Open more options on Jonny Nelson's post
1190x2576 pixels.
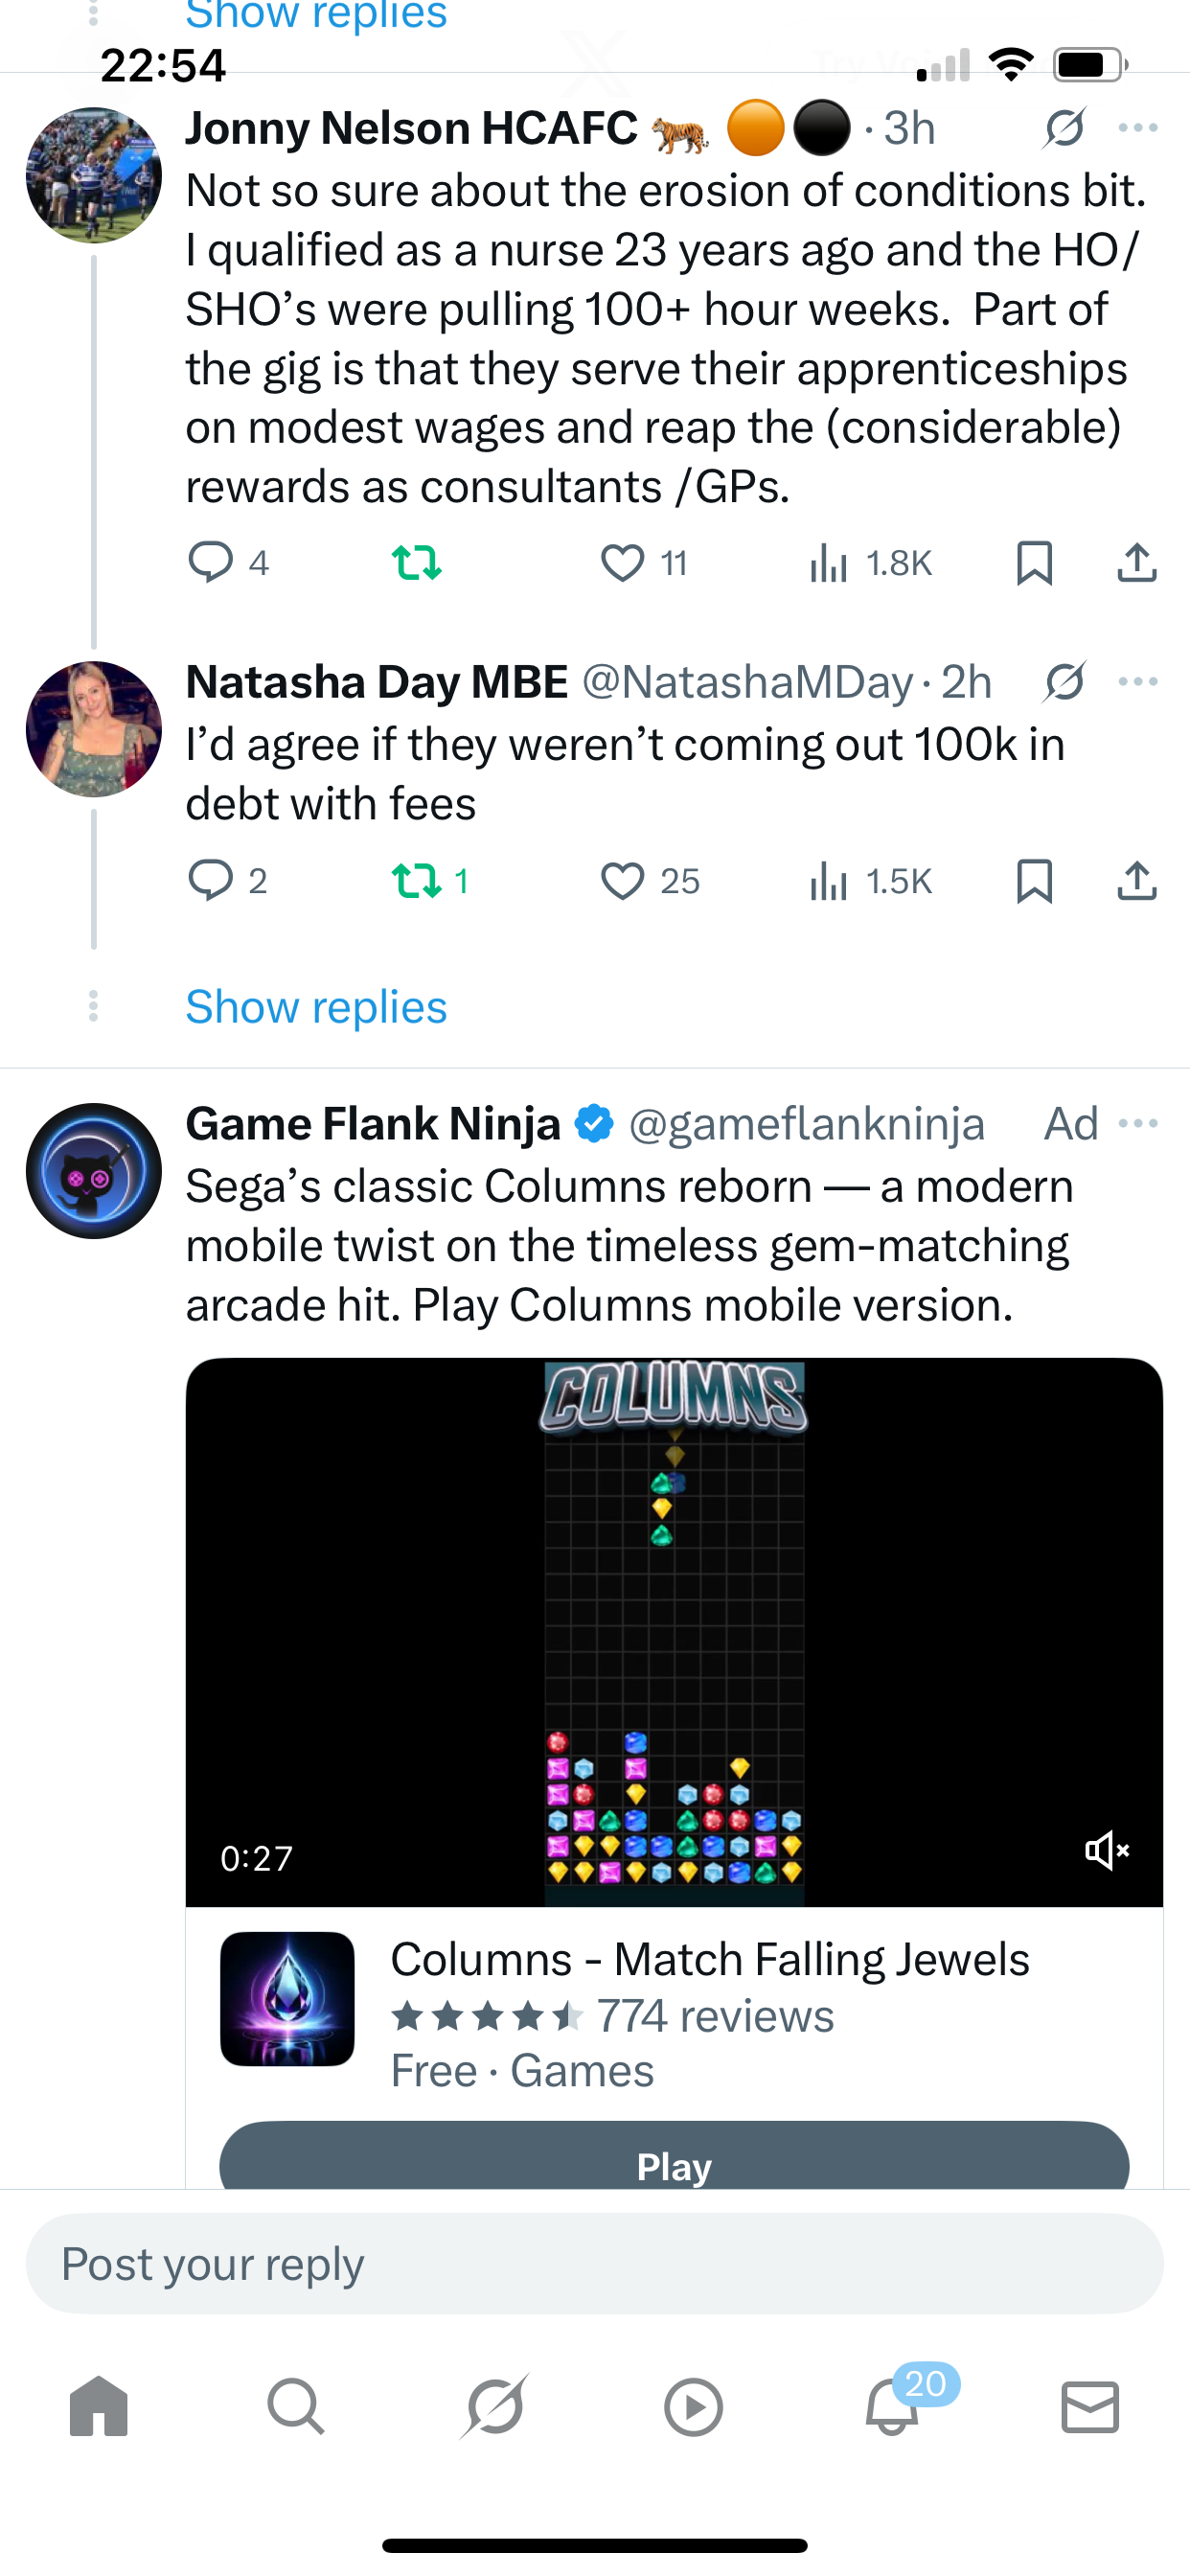(x=1138, y=128)
